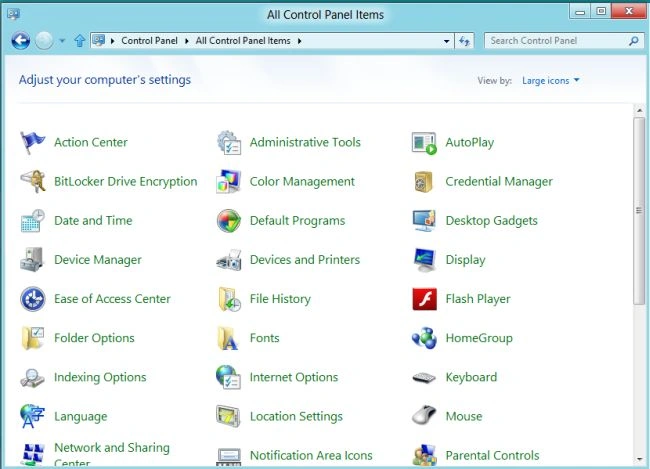Click the greyed forward navigation button
The width and height of the screenshot is (650, 469).
point(44,41)
